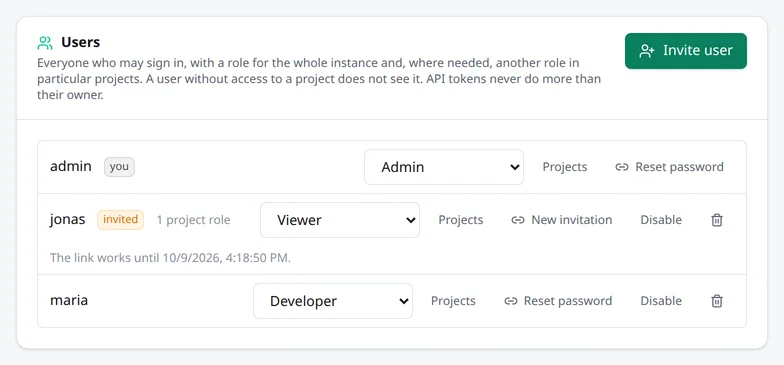Screen dimensions: 784x365
Task: Click the Users section description paragraph
Action: point(319,80)
